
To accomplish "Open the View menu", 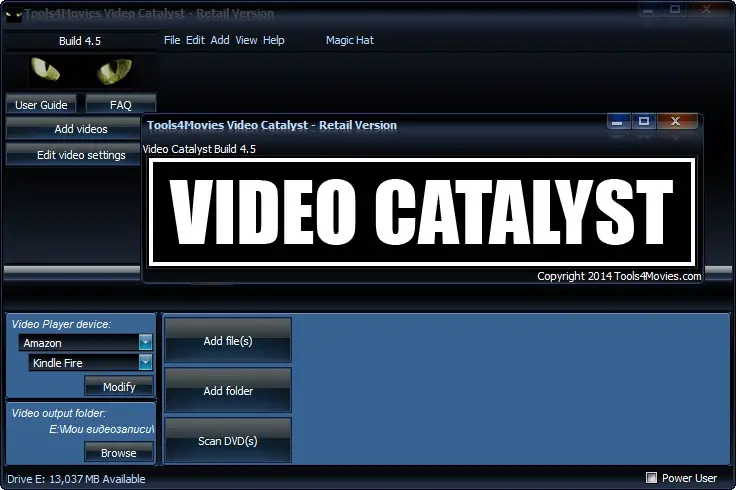I will 246,40.
